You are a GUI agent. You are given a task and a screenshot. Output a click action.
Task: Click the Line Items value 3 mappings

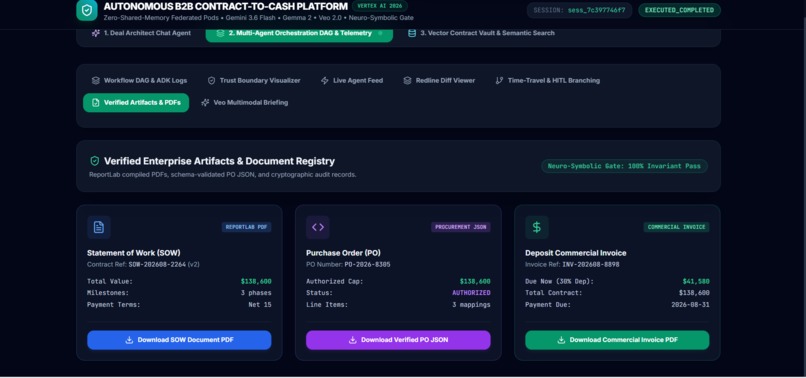[x=471, y=304]
